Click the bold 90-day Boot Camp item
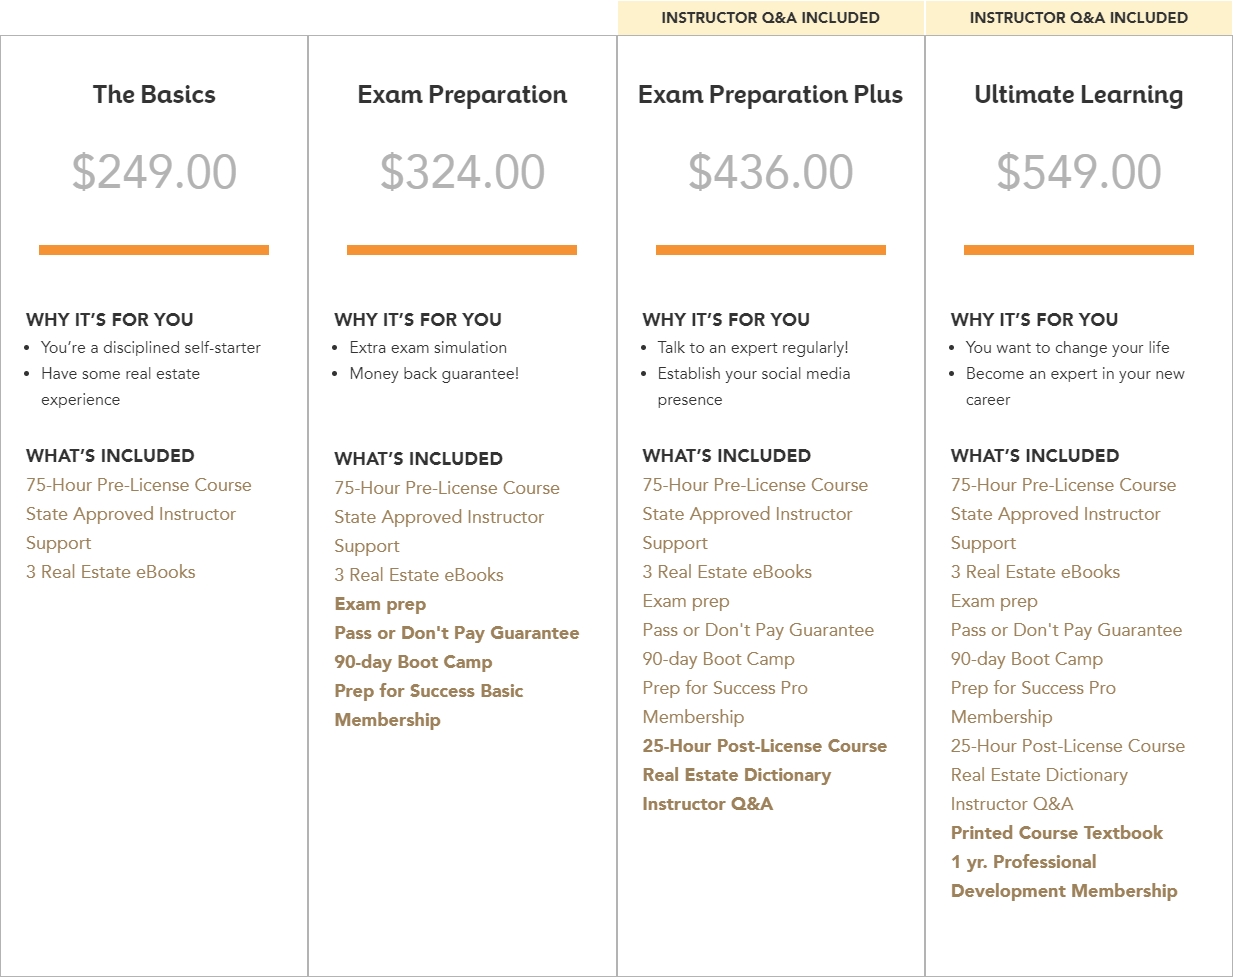This screenshot has height=977, width=1233. 413,662
